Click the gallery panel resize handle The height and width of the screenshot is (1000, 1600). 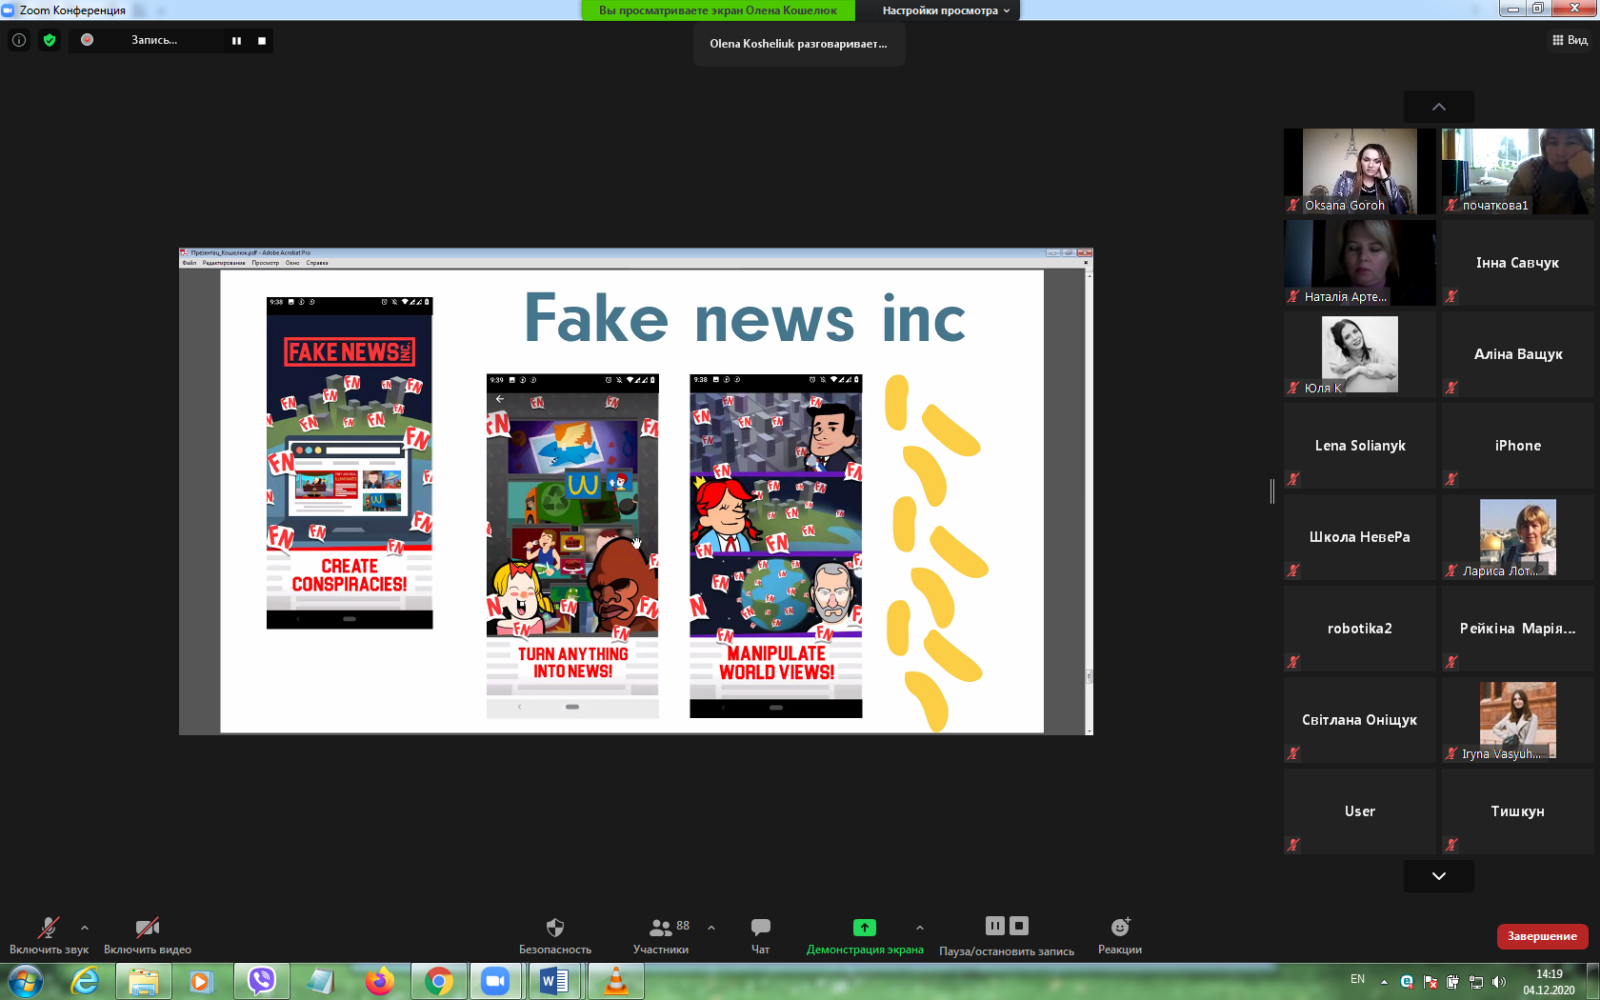1272,491
